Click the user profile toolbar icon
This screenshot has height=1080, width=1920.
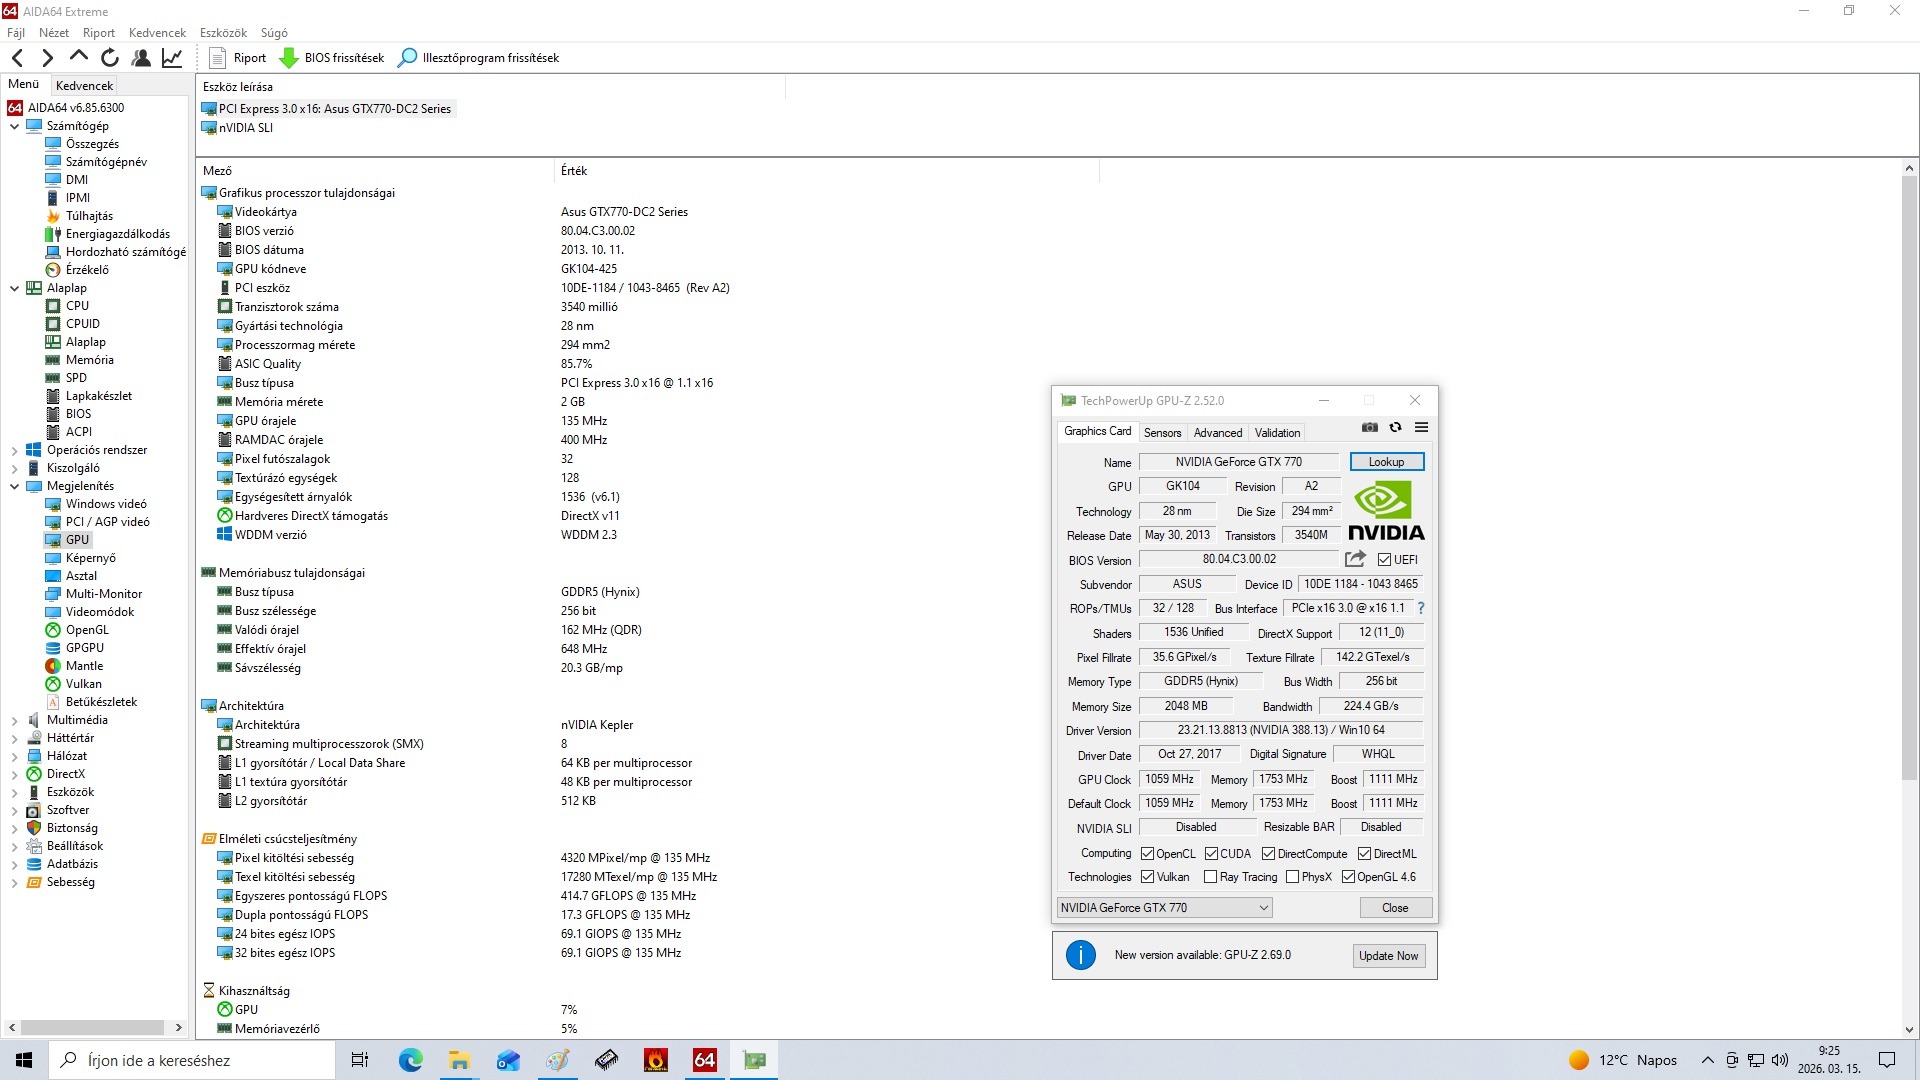pyautogui.click(x=141, y=58)
